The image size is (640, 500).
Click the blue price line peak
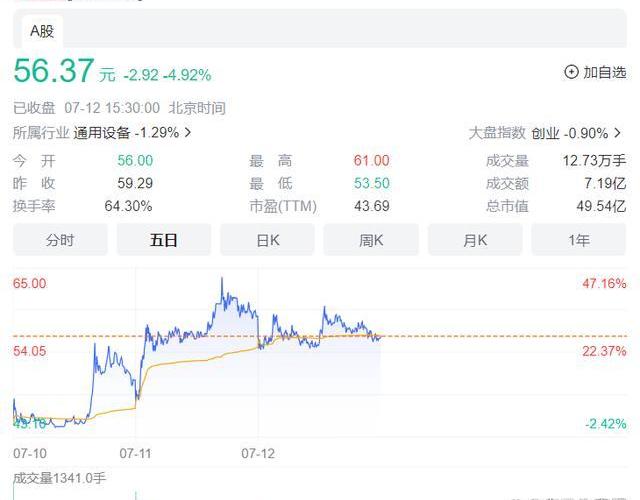tap(222, 279)
